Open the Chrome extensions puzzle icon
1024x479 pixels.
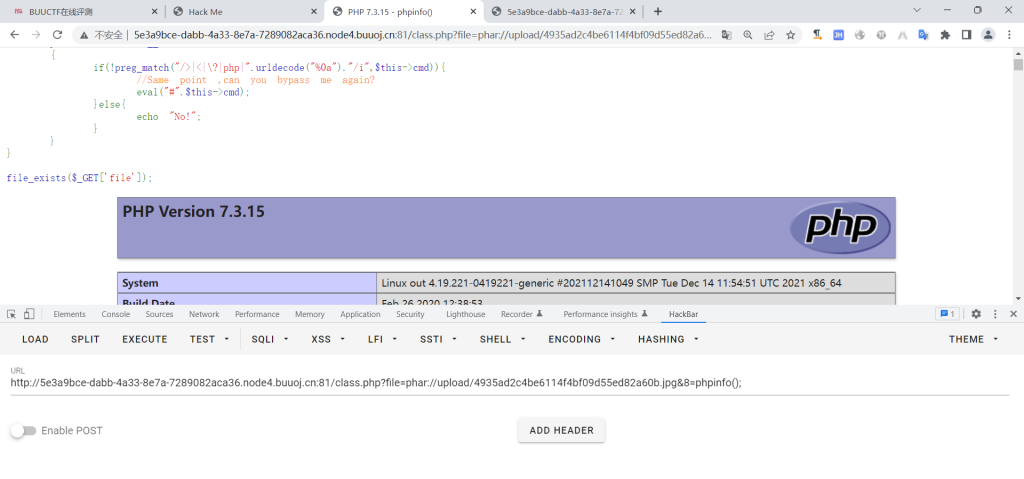[944, 34]
